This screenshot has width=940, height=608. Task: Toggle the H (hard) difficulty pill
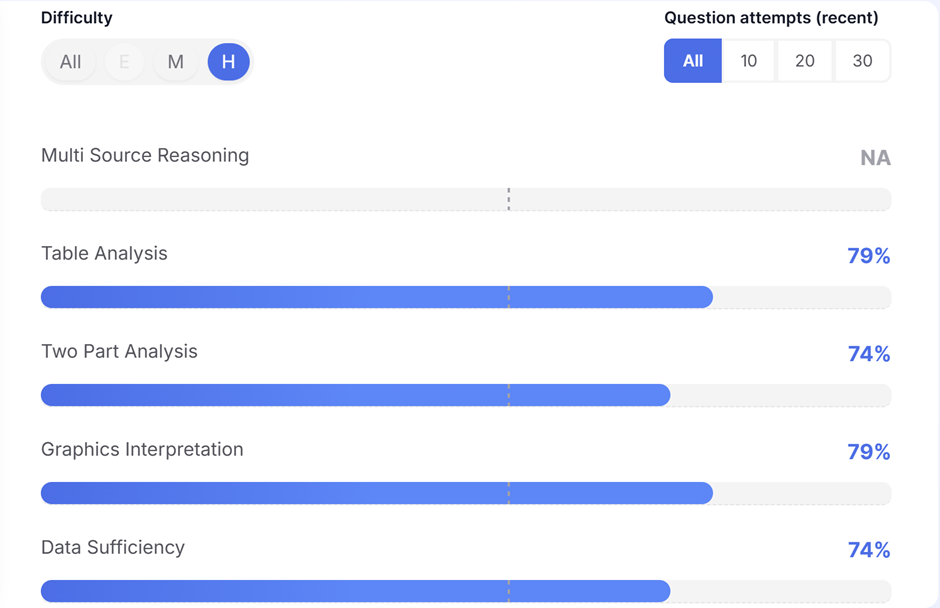click(228, 62)
